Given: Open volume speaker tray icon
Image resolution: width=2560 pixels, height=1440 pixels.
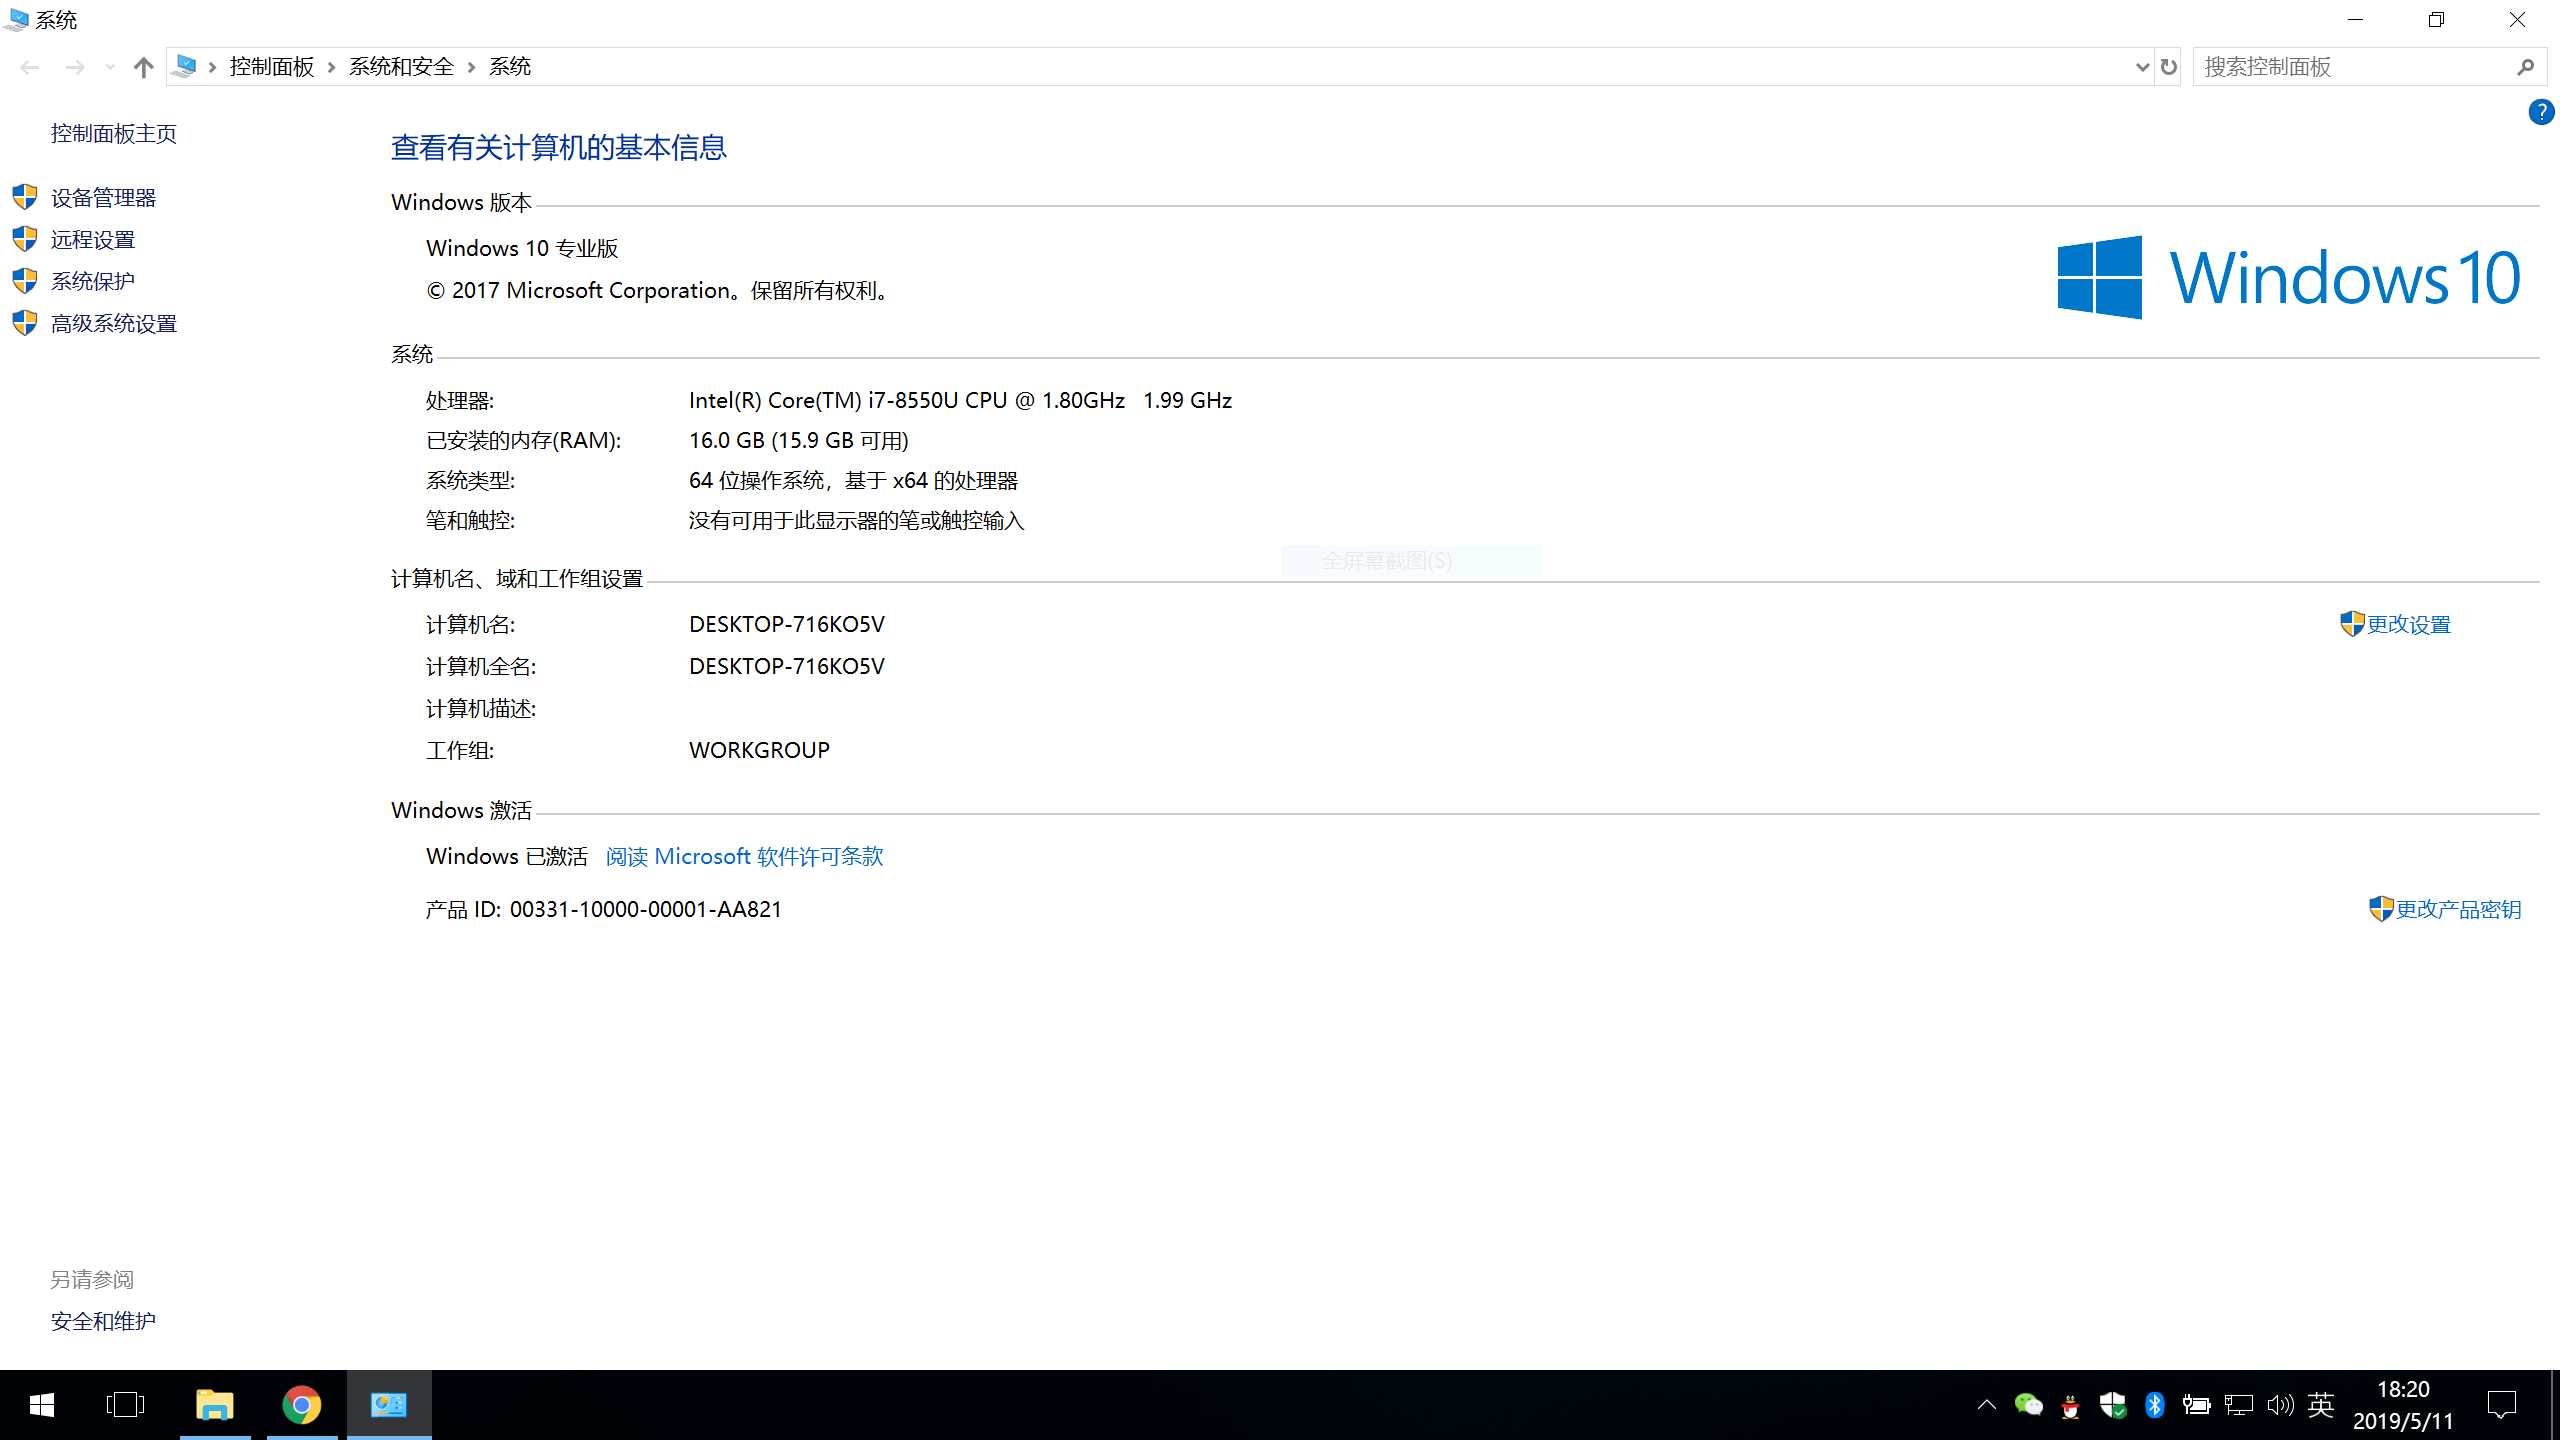Looking at the screenshot, I should pos(2280,1405).
